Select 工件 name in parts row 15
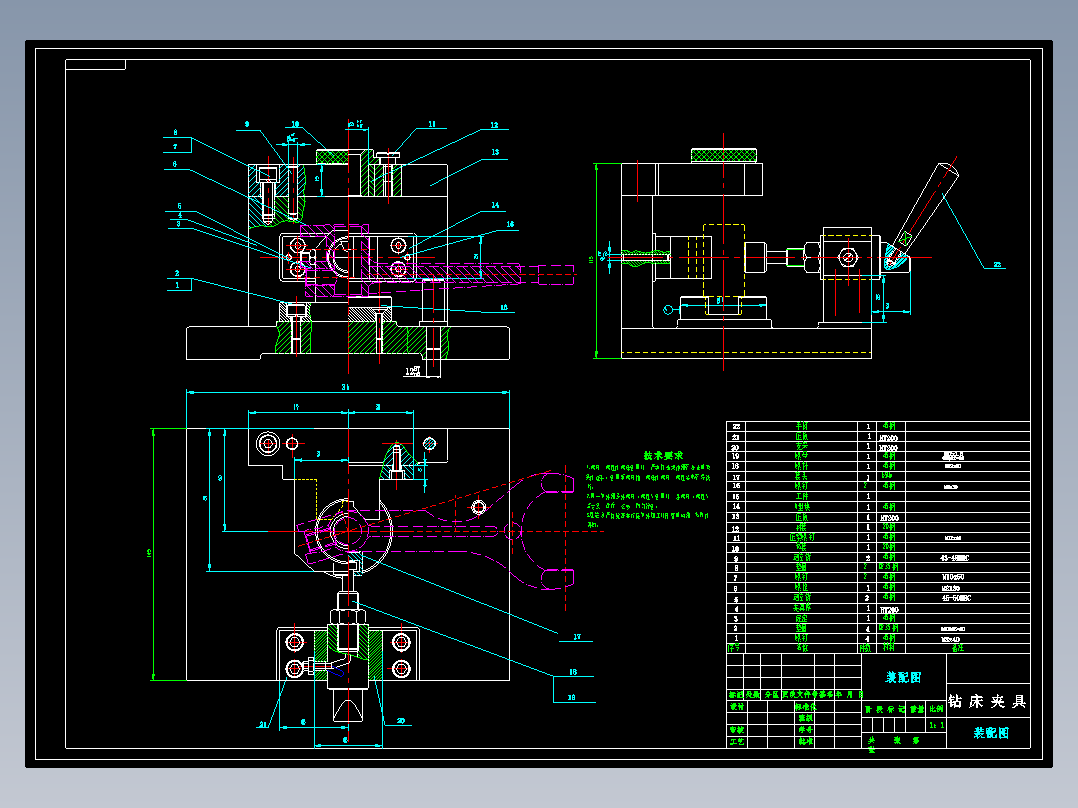Screen dimensions: 1078x808 pos(802,496)
